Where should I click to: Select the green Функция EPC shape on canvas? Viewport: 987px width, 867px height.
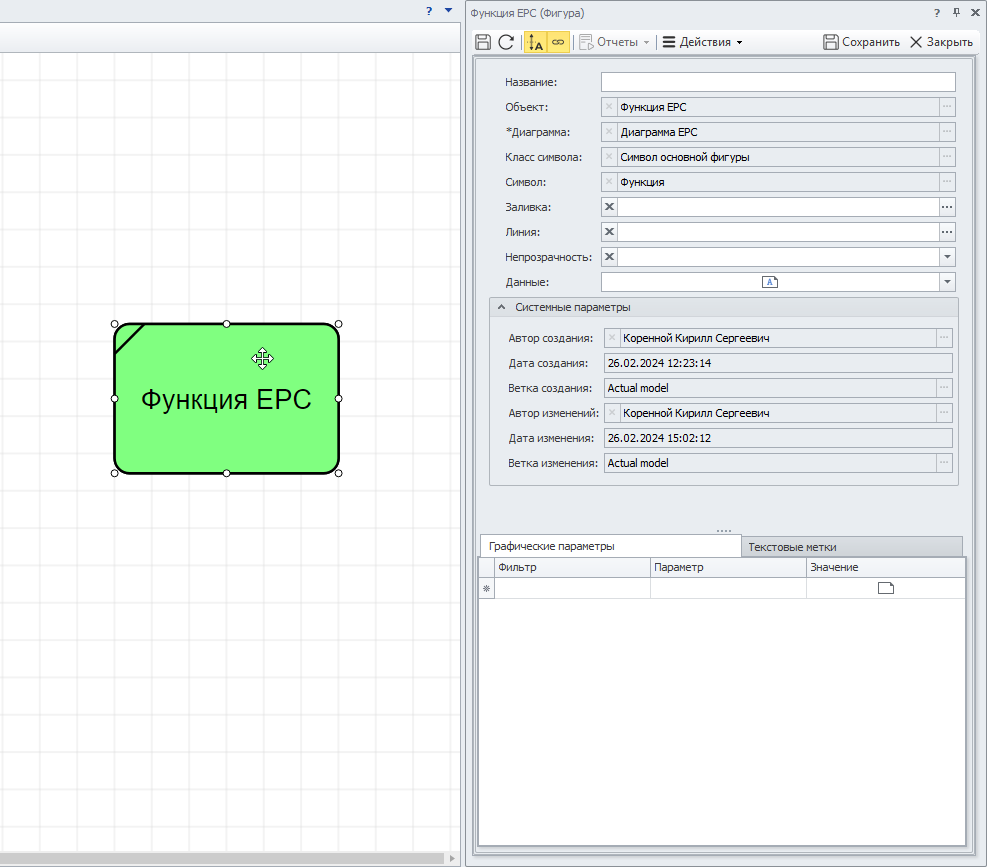(226, 430)
